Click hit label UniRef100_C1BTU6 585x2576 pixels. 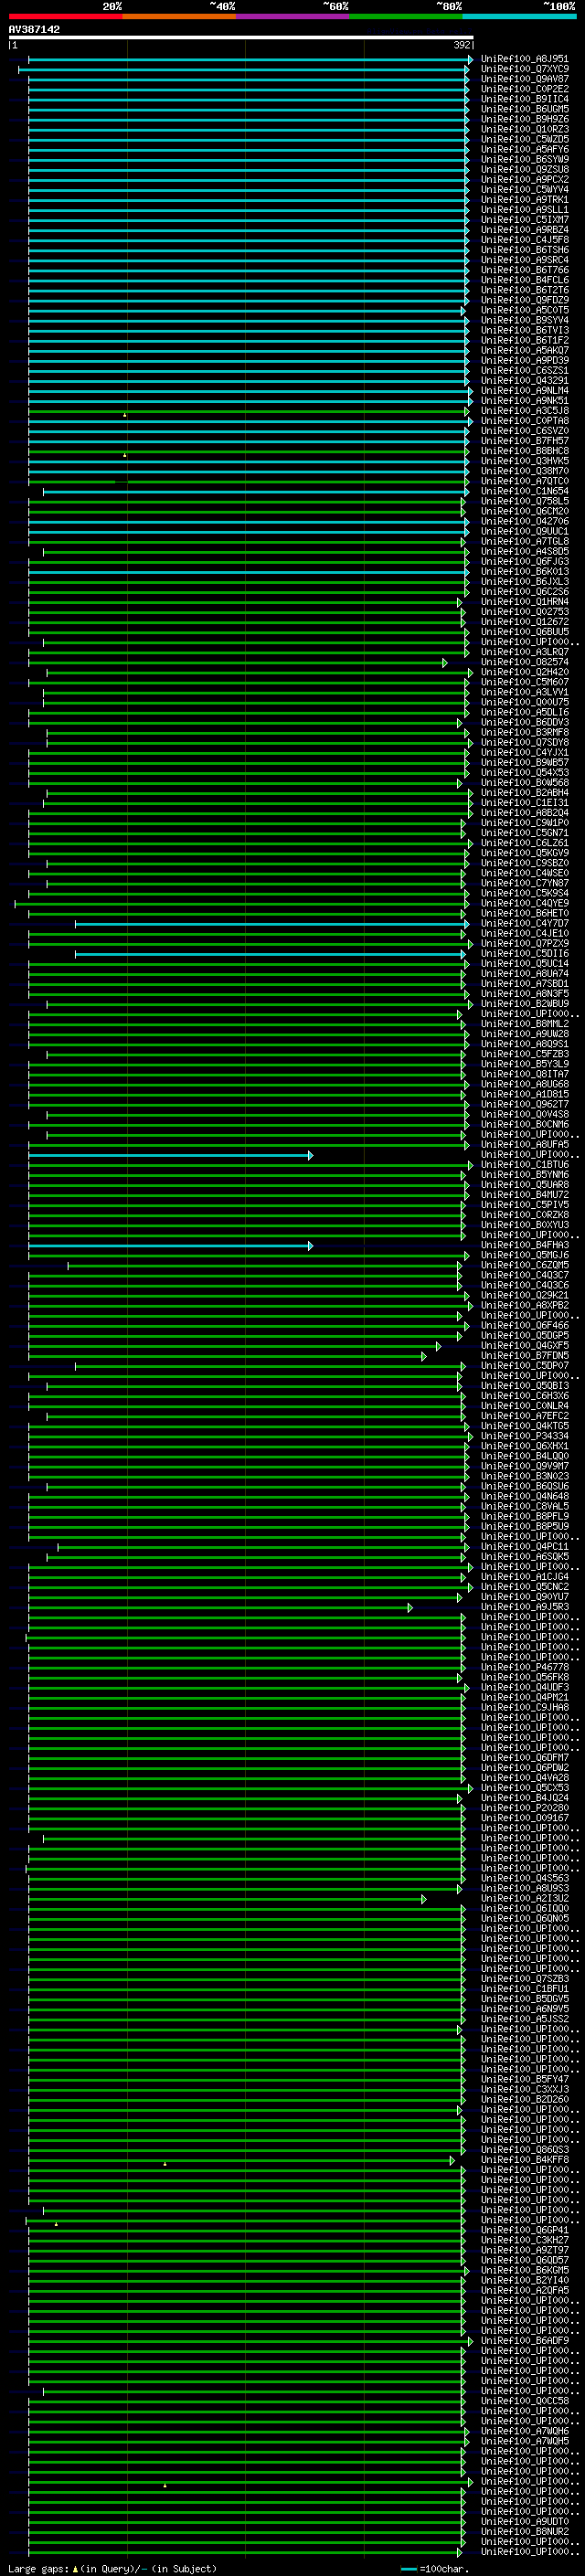pyautogui.click(x=525, y=1164)
